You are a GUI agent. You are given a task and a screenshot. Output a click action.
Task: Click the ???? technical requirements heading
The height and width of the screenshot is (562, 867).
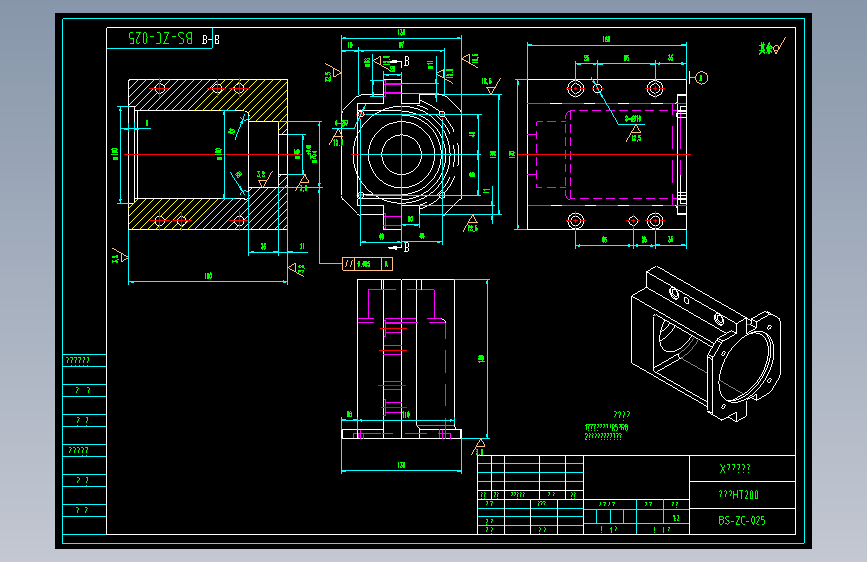click(621, 414)
